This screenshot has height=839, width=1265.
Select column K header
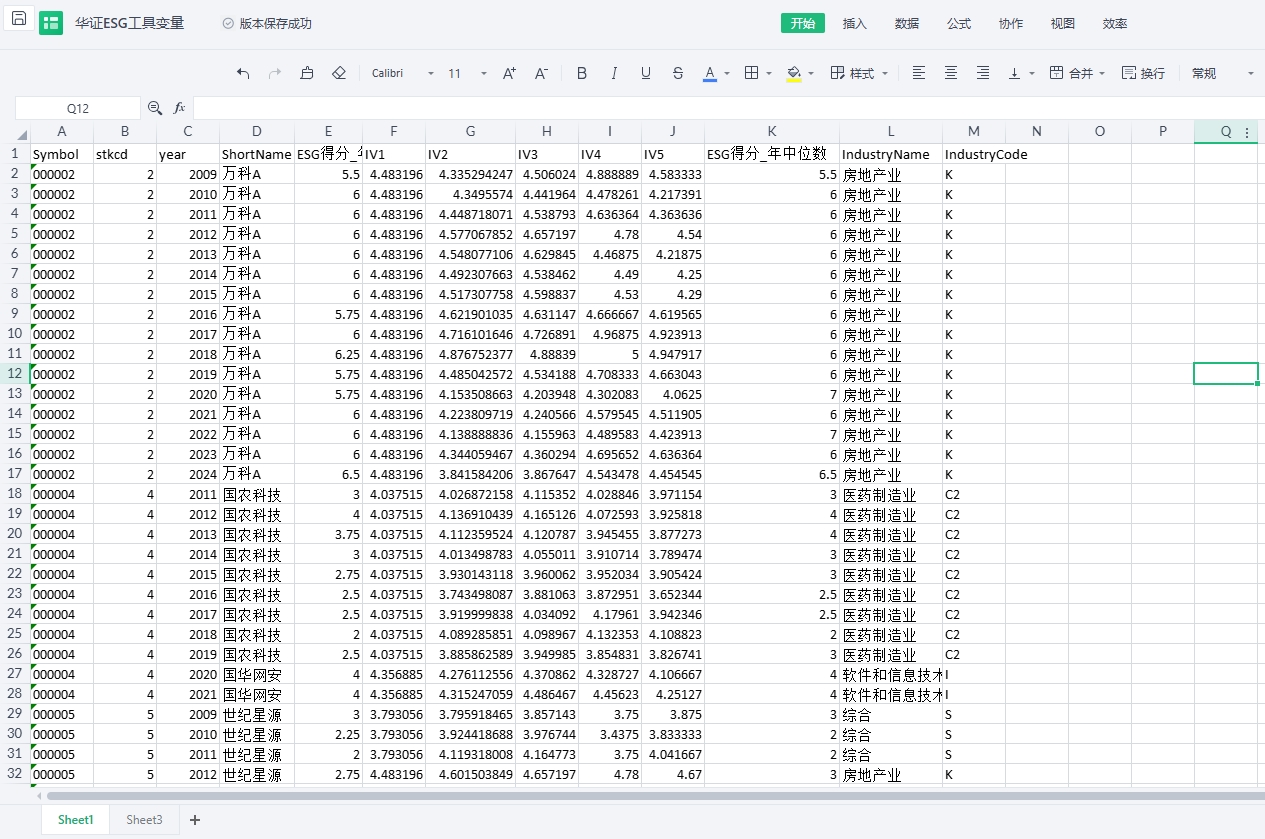coord(772,131)
